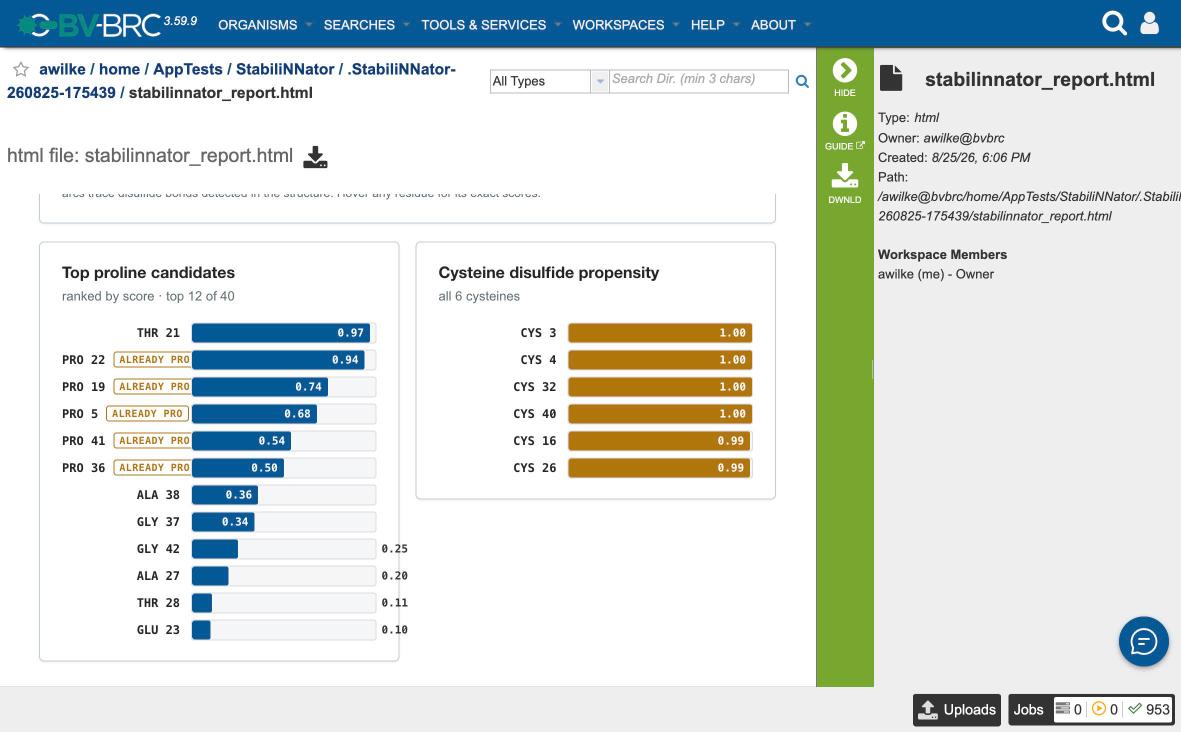
Task: Open the chat assistant bubble
Action: (1143, 642)
